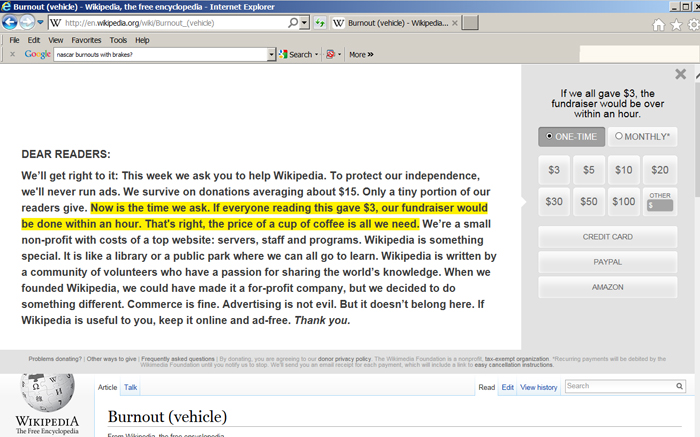This screenshot has width=700, height=437.
Task: Open the Edit menu
Action: point(33,40)
